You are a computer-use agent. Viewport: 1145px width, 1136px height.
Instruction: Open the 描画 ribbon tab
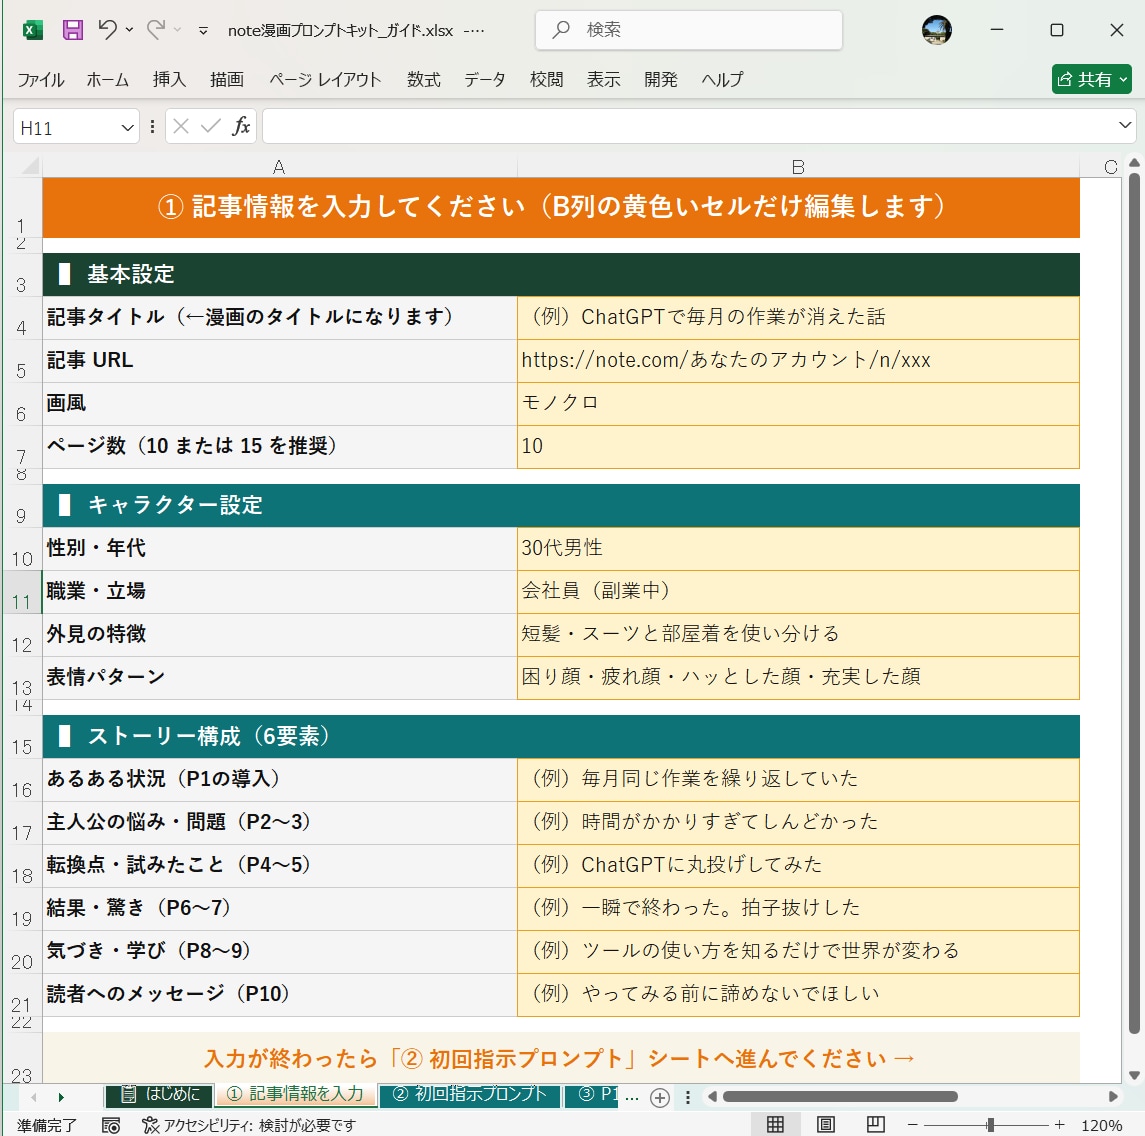[226, 79]
